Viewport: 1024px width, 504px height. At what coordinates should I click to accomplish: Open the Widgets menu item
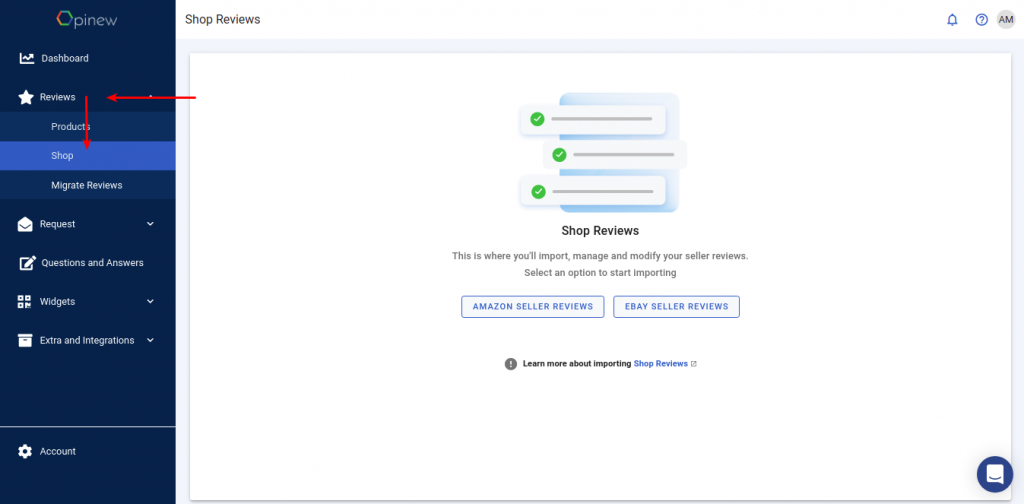[x=88, y=302]
